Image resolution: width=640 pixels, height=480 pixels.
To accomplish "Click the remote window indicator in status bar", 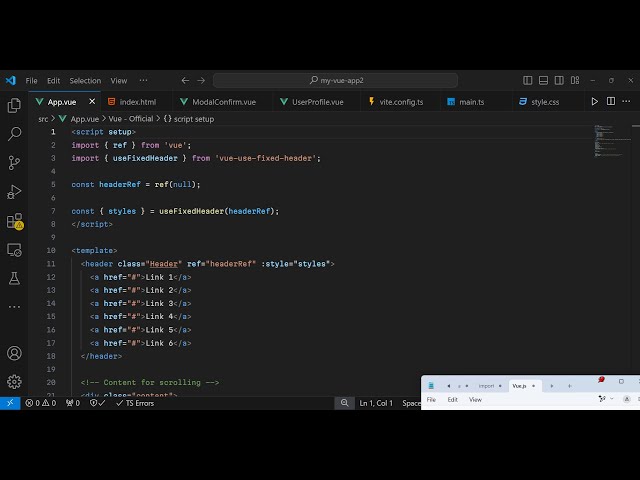I will (x=10, y=403).
